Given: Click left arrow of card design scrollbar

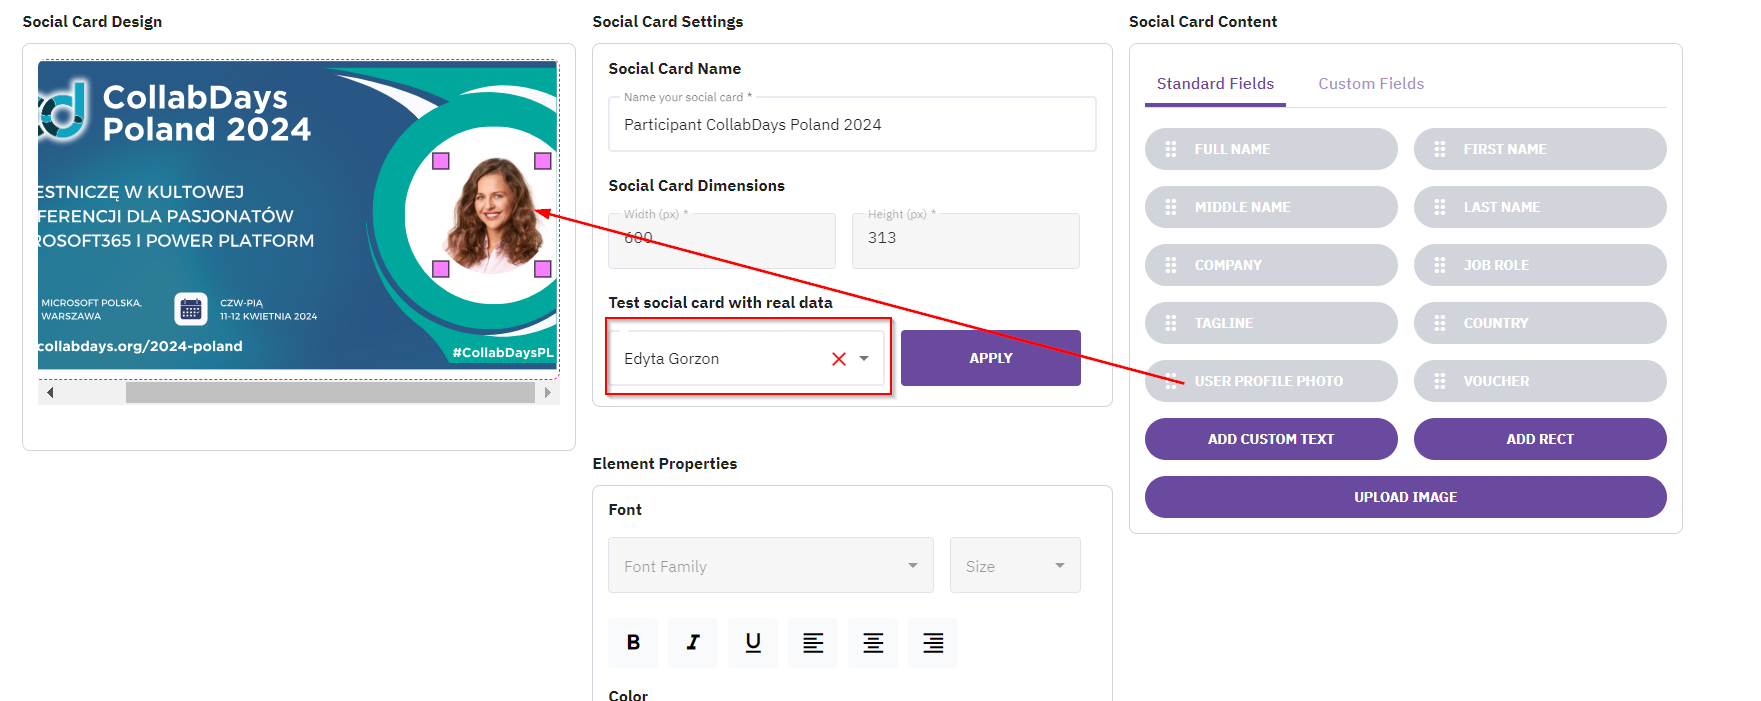Looking at the screenshot, I should coord(50,393).
